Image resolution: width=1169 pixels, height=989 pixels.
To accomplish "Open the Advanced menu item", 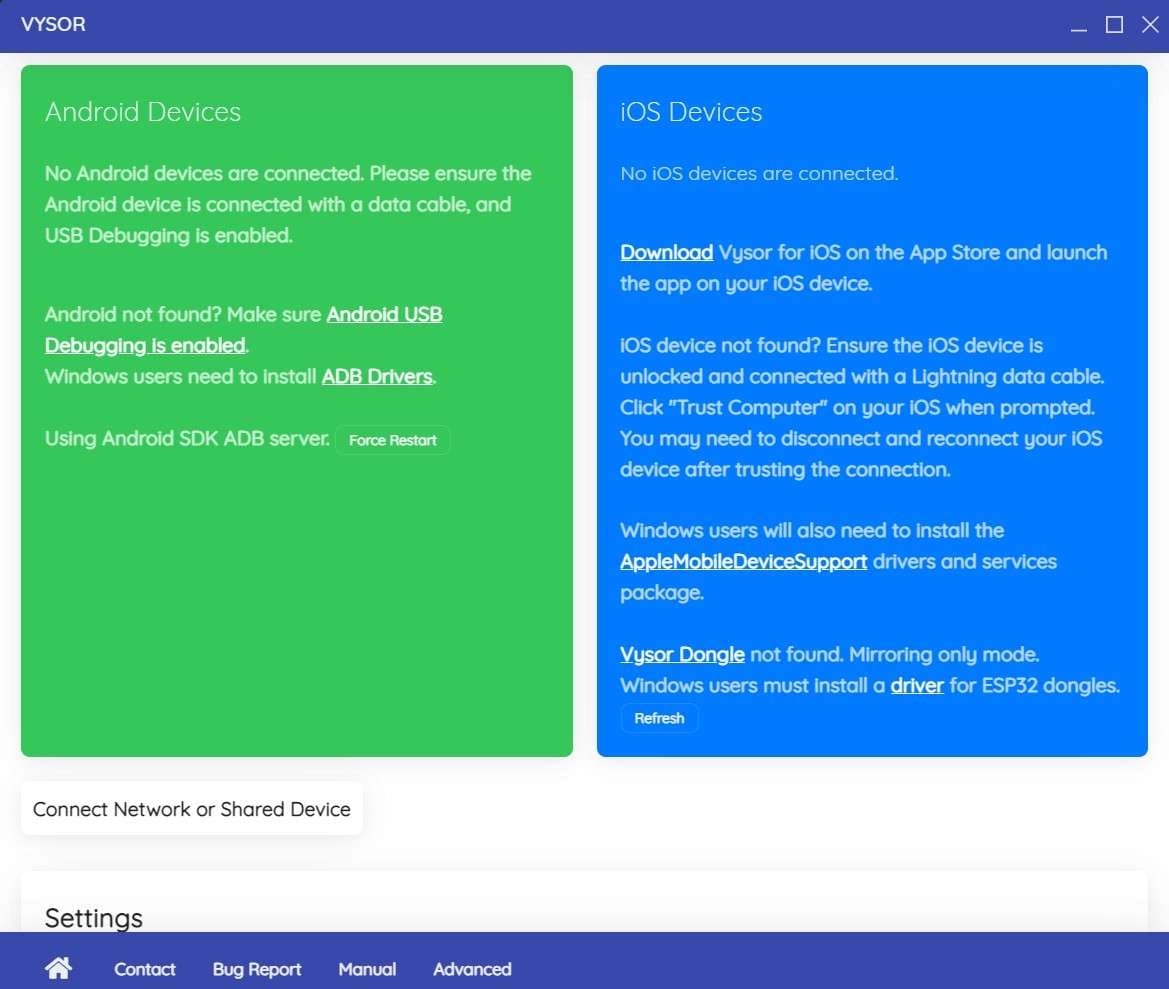I will [x=472, y=969].
